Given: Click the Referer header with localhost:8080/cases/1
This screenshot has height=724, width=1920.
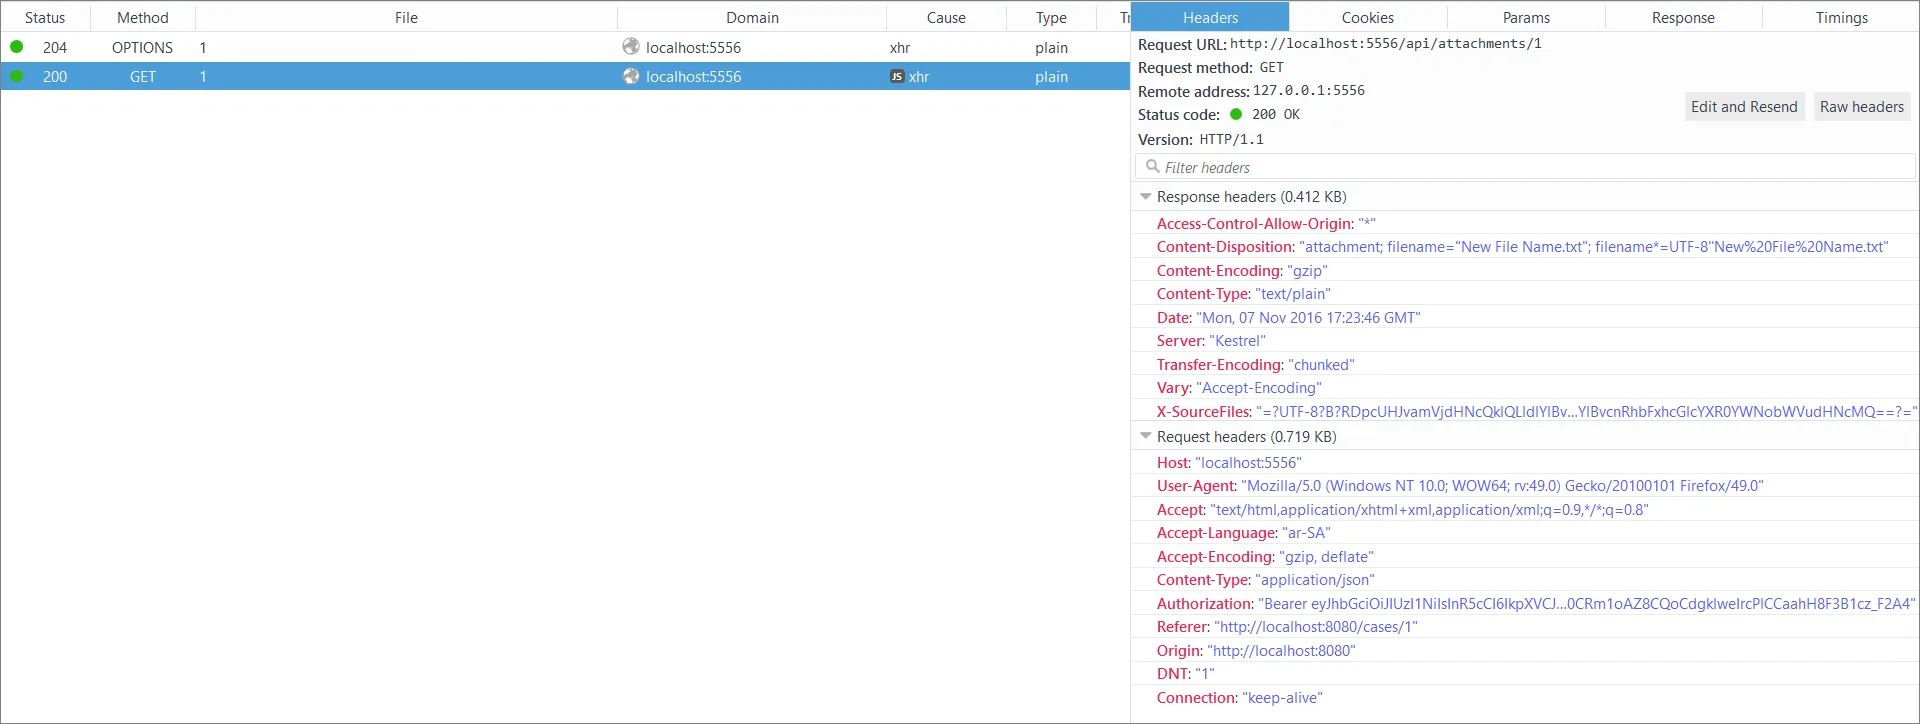Looking at the screenshot, I should point(1523,627).
